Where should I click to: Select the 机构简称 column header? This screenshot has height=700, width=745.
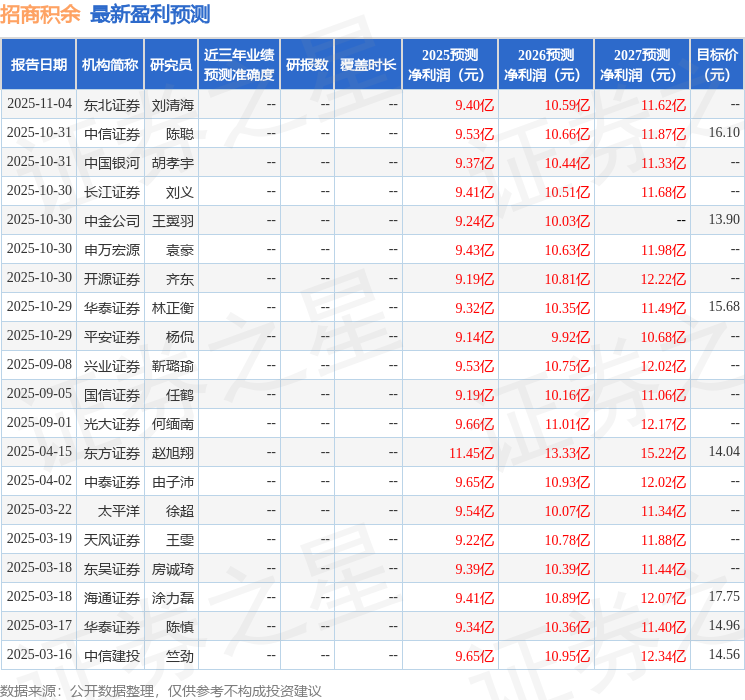[110, 65]
